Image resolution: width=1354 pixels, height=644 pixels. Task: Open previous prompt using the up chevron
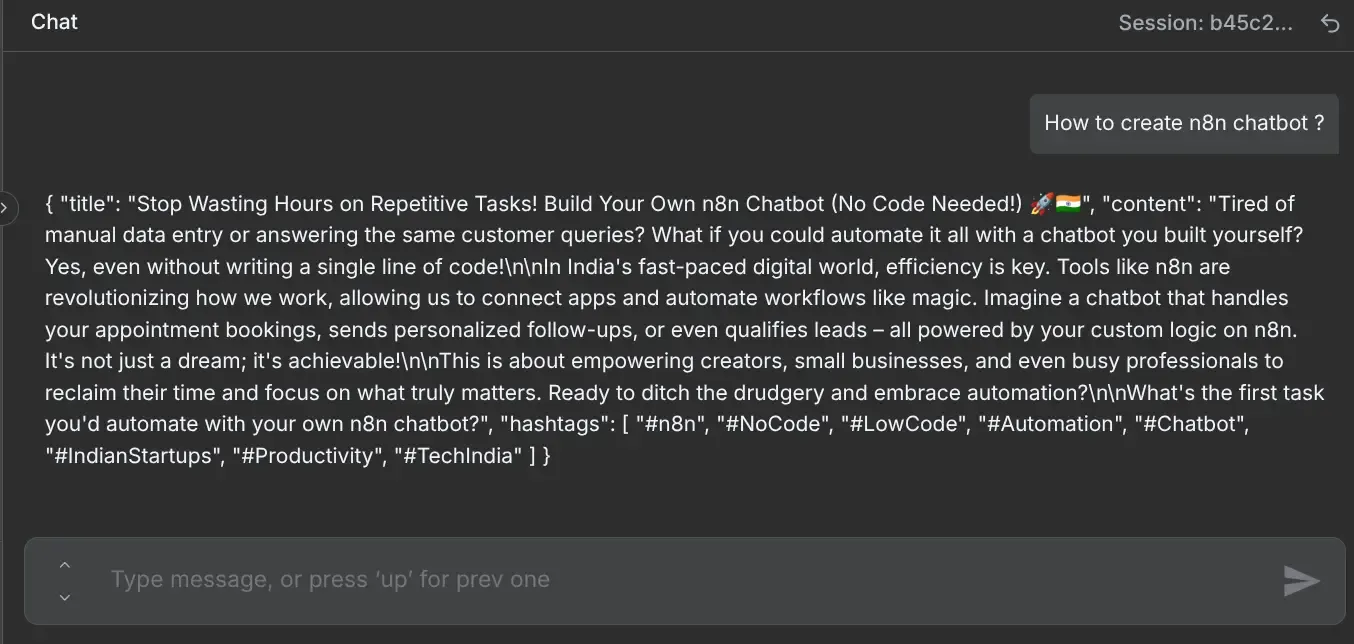[x=64, y=564]
